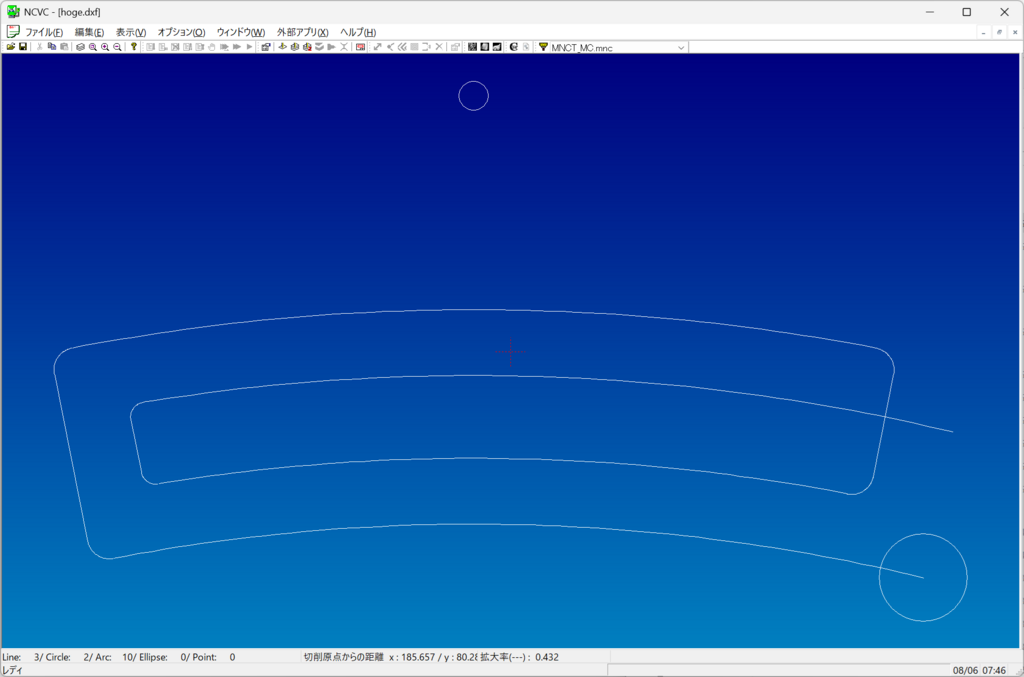Minimize the hoge.dxf child document window
Screen dimensions: 1024x677
click(984, 32)
